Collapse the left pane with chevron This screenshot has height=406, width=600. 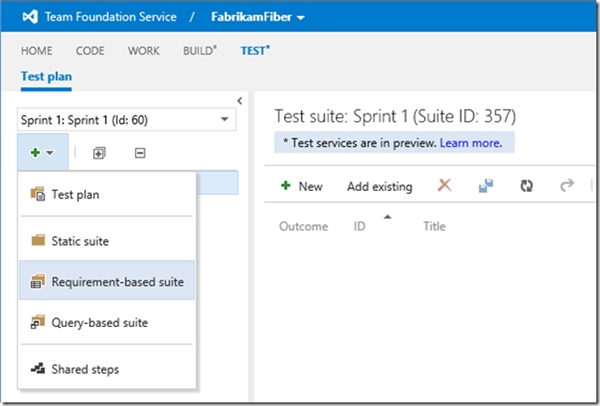point(240,101)
